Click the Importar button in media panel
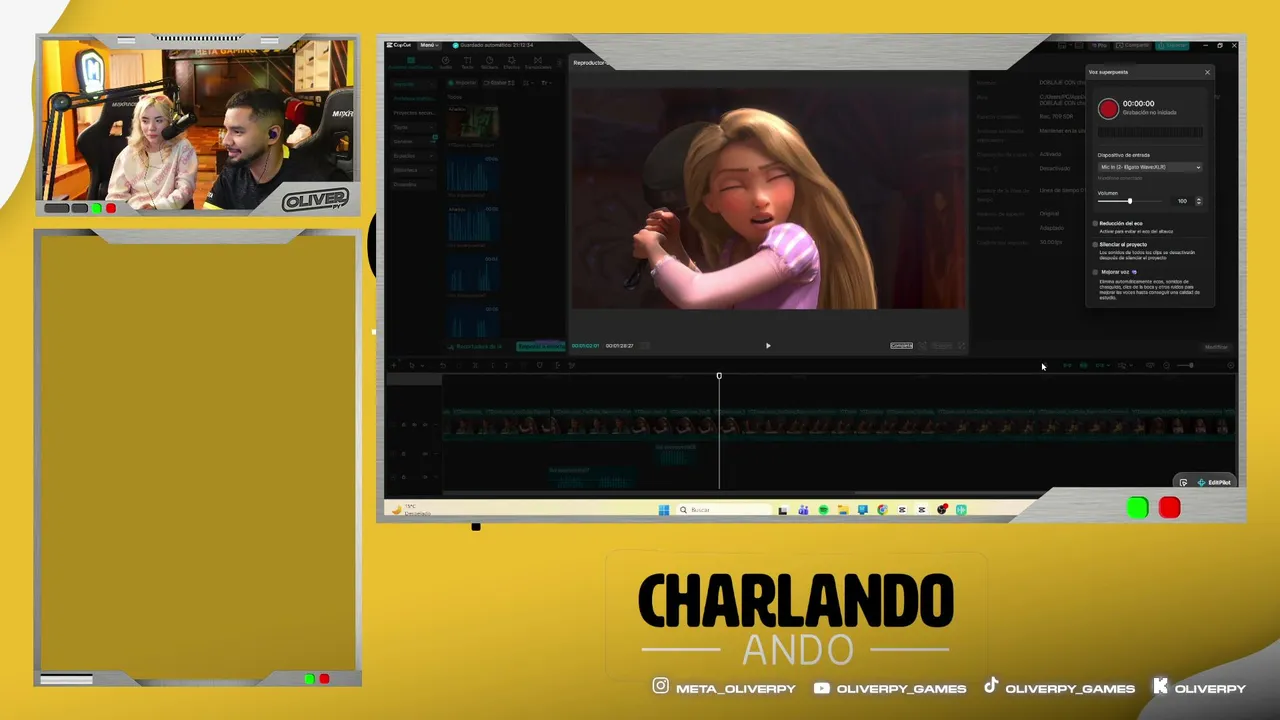Screen dimensions: 1280x720 pos(462,83)
